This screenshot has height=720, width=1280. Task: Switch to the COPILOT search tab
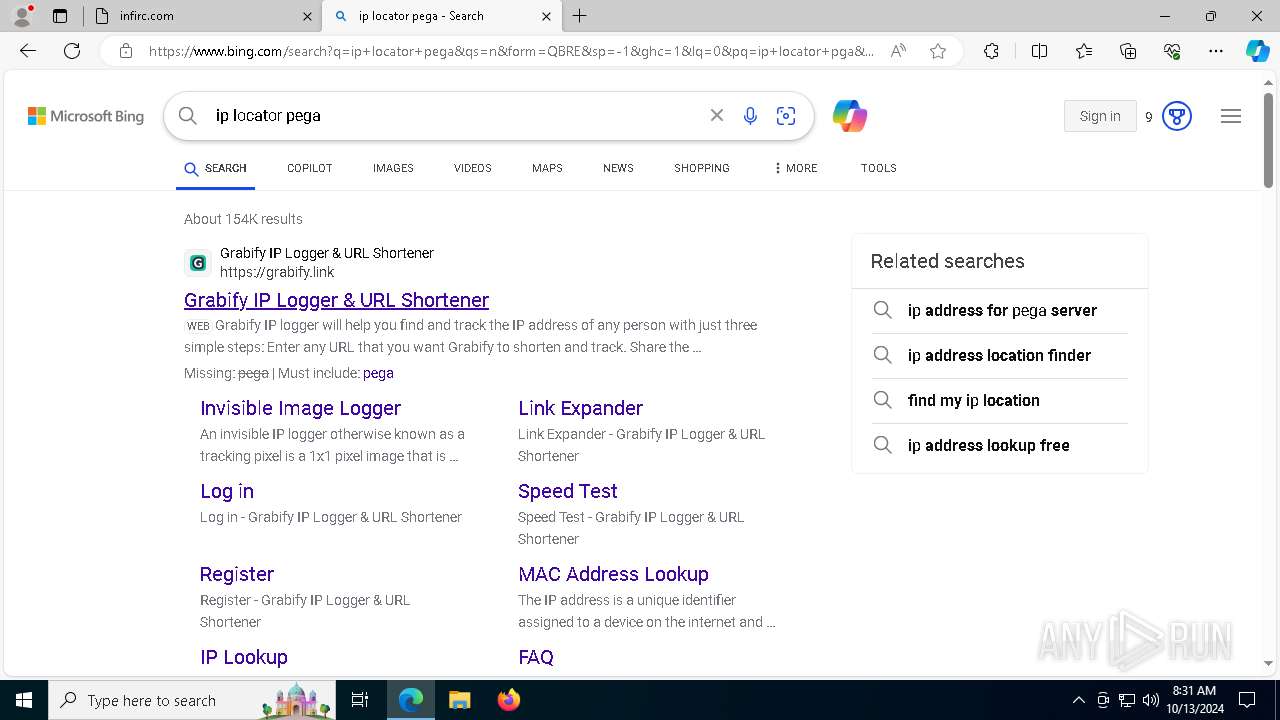pos(309,168)
